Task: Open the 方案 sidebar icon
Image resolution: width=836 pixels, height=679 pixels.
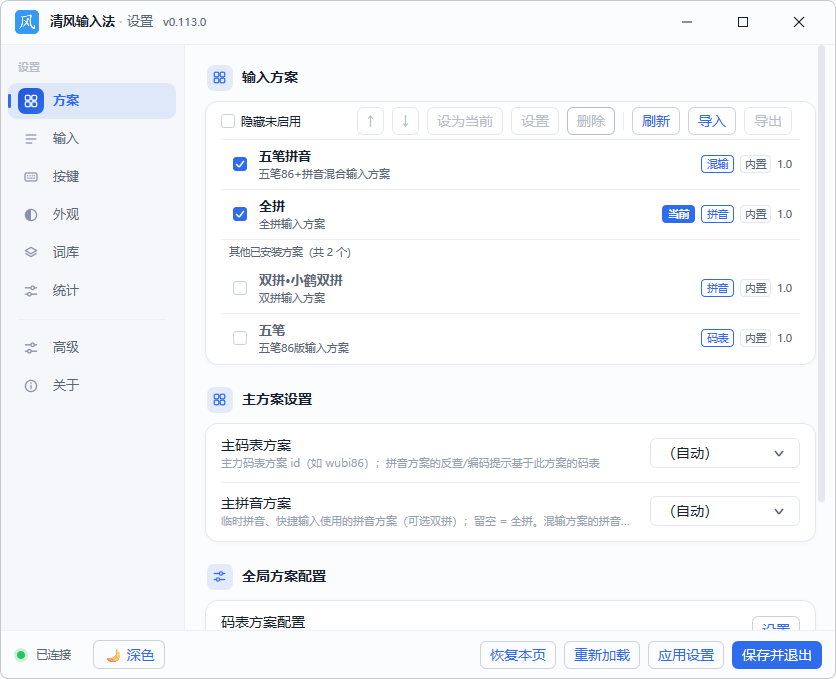Action: click(31, 101)
